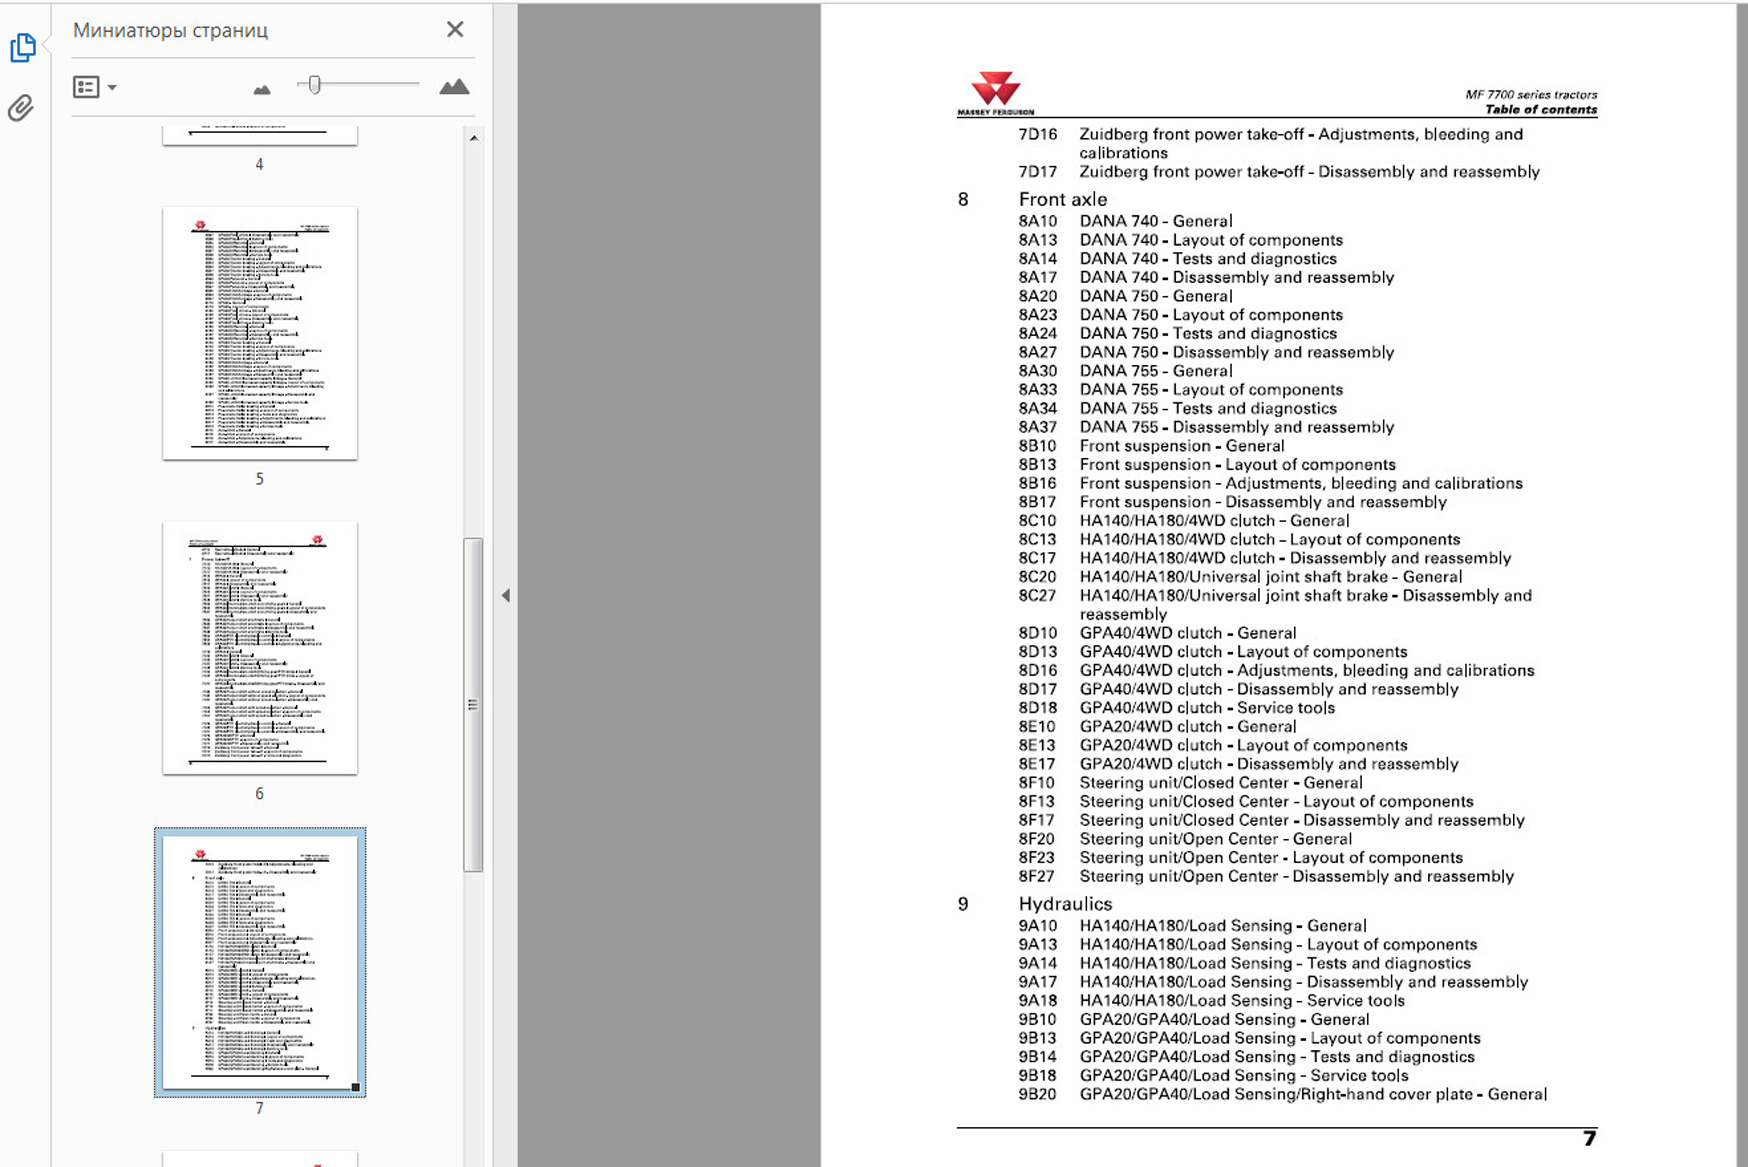Click the 8B10 Front suspension - General entry
The width and height of the screenshot is (1748, 1167).
(1181, 446)
